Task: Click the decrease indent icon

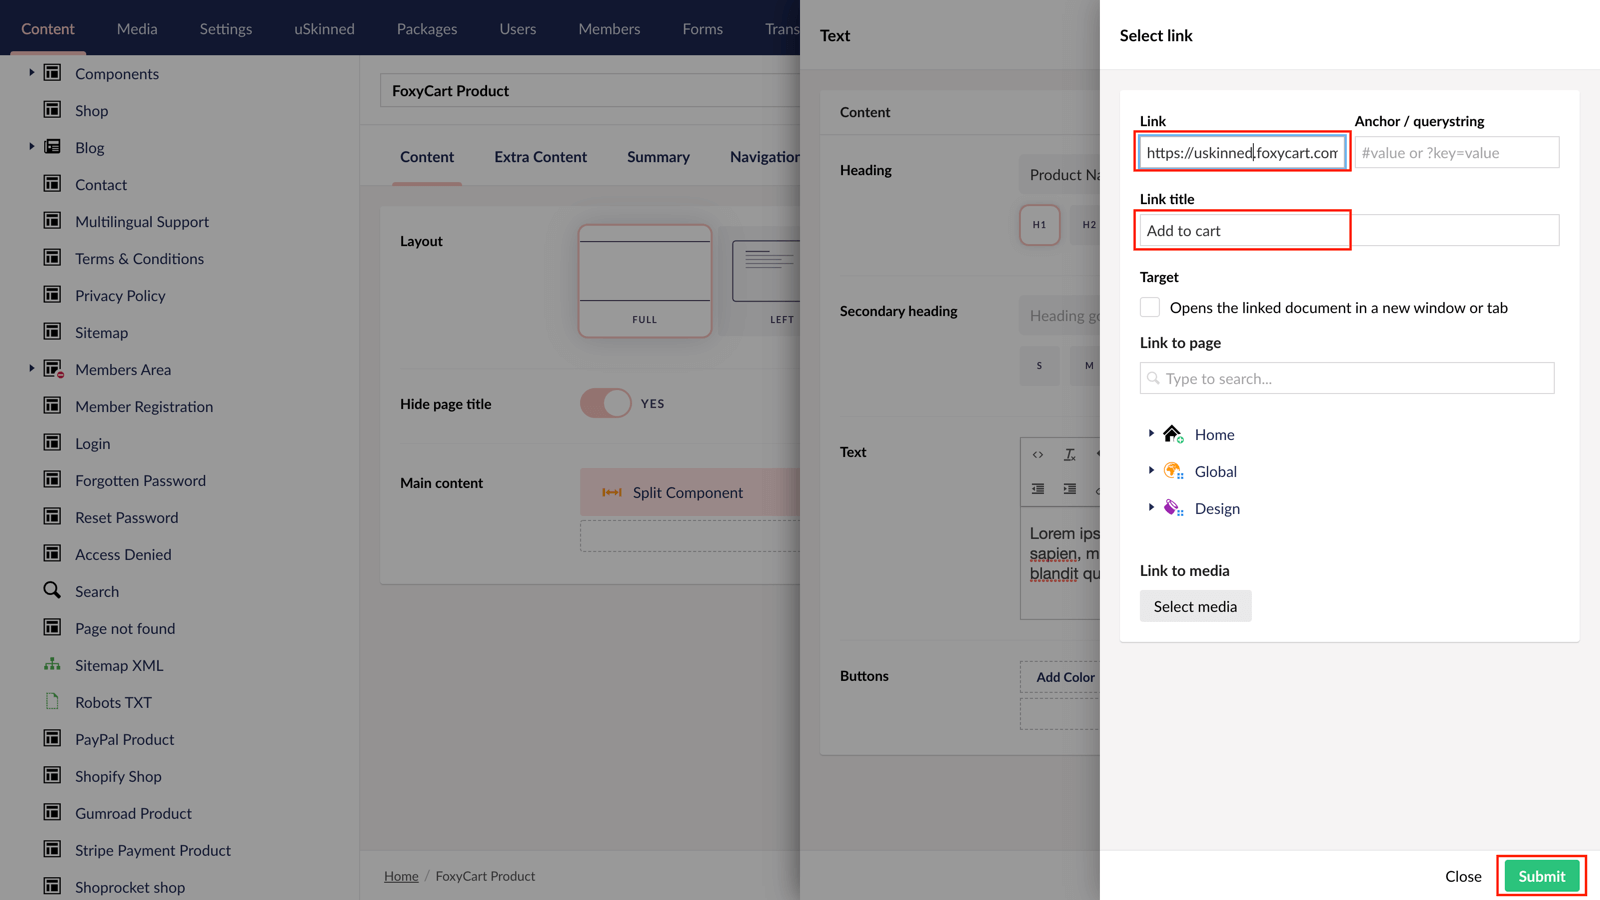Action: (1038, 489)
